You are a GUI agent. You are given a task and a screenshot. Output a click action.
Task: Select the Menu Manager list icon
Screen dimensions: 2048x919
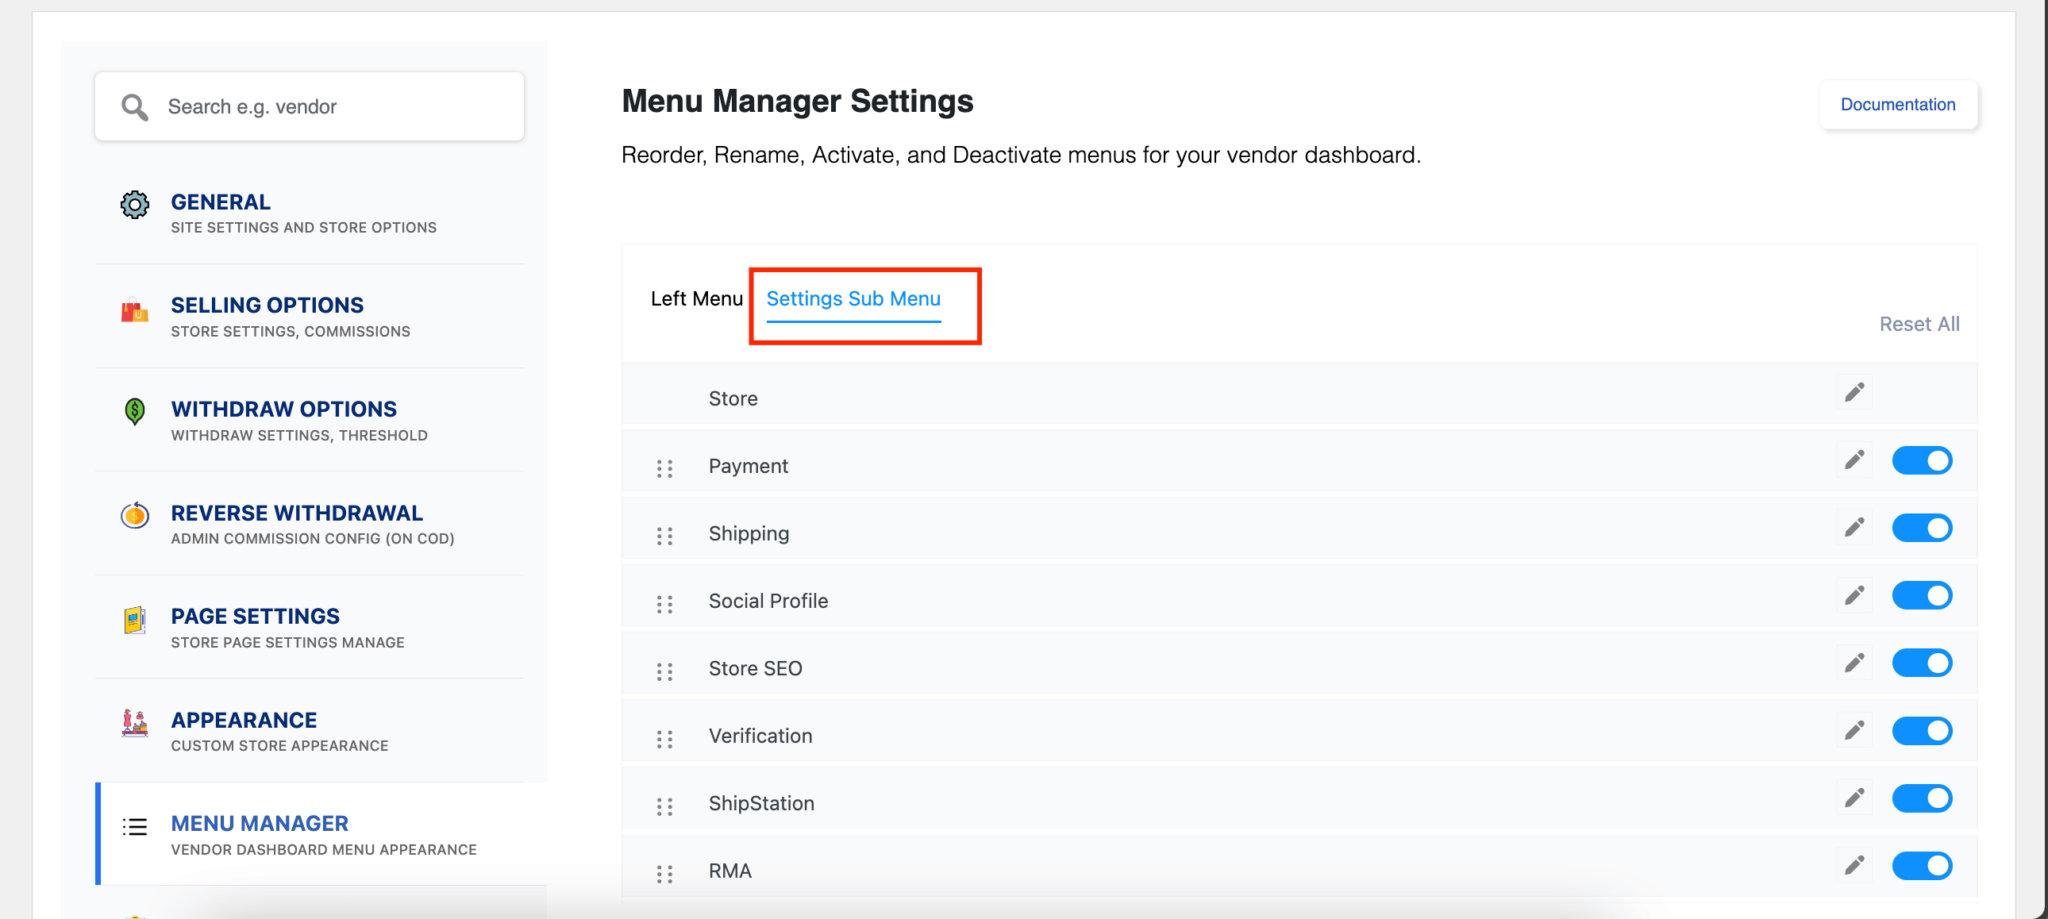coord(134,827)
